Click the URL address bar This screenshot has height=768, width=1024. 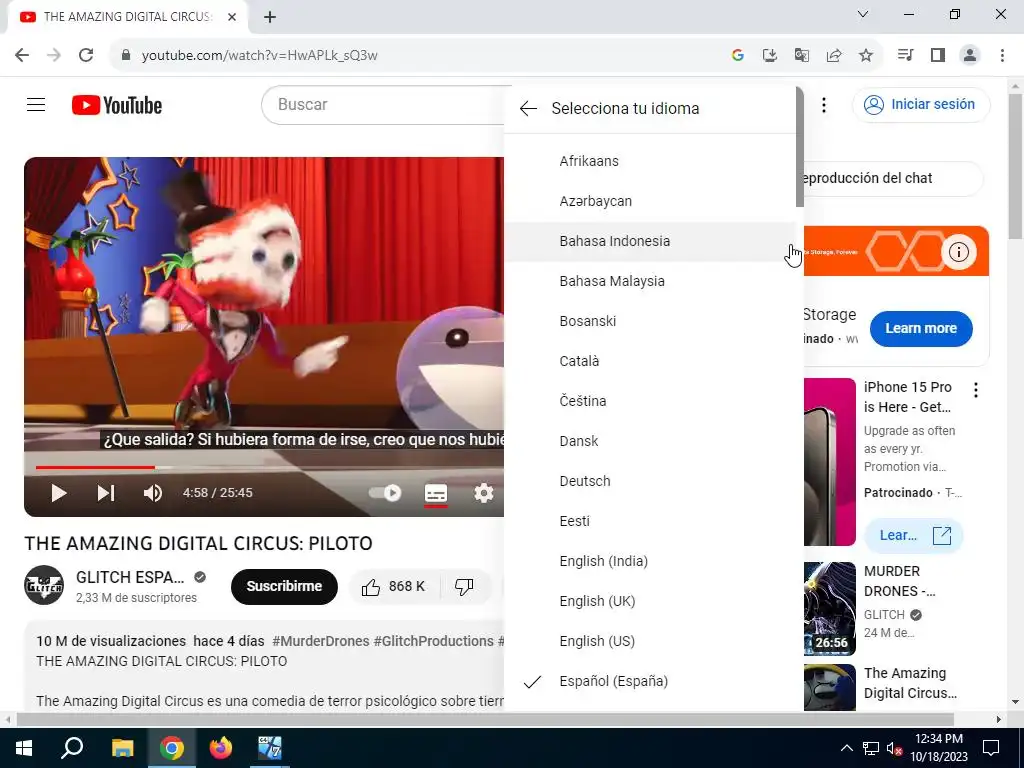click(418, 56)
